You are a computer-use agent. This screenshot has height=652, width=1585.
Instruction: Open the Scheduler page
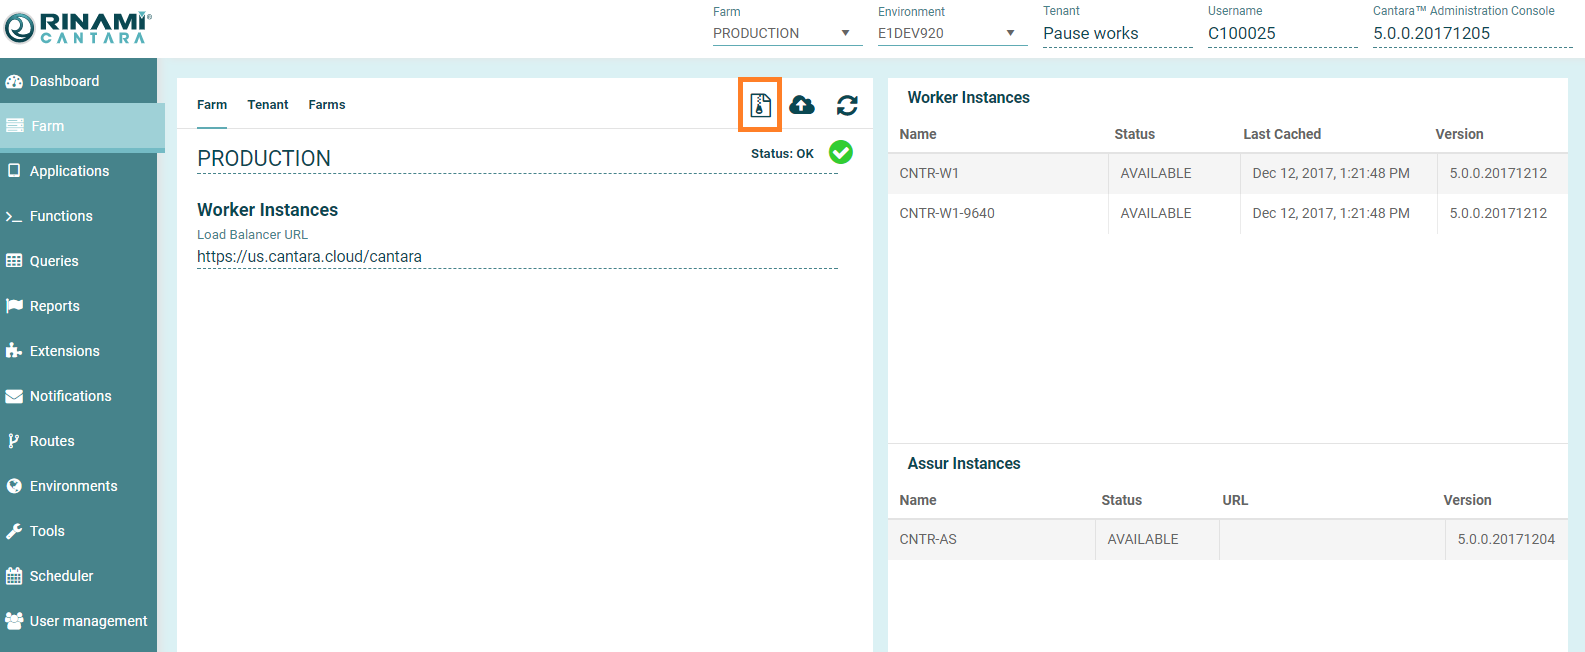[61, 576]
